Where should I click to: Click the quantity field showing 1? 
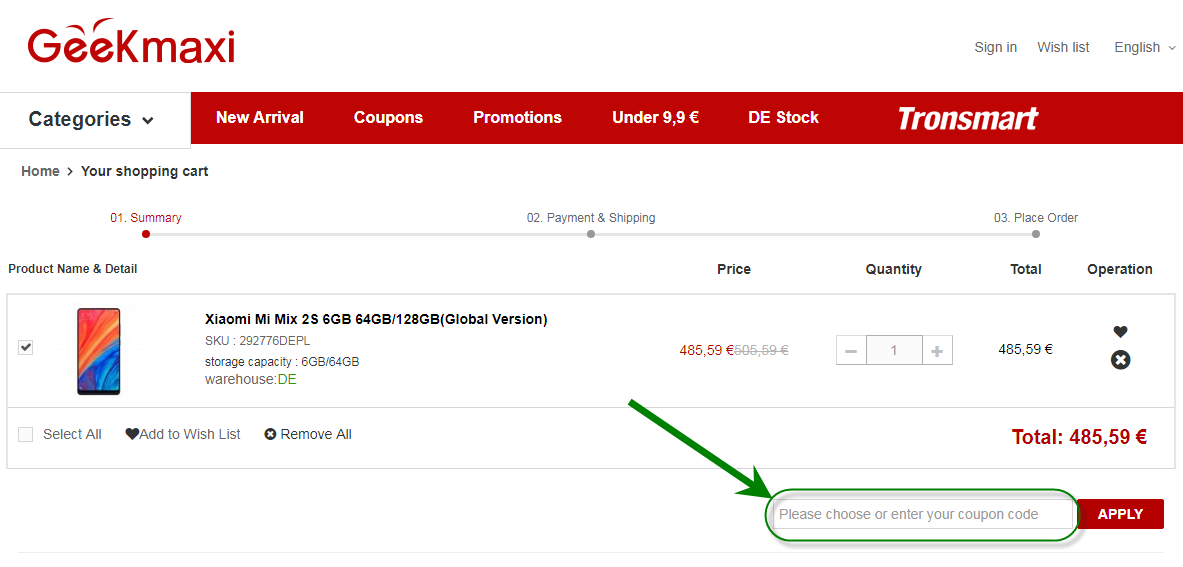pyautogui.click(x=894, y=351)
